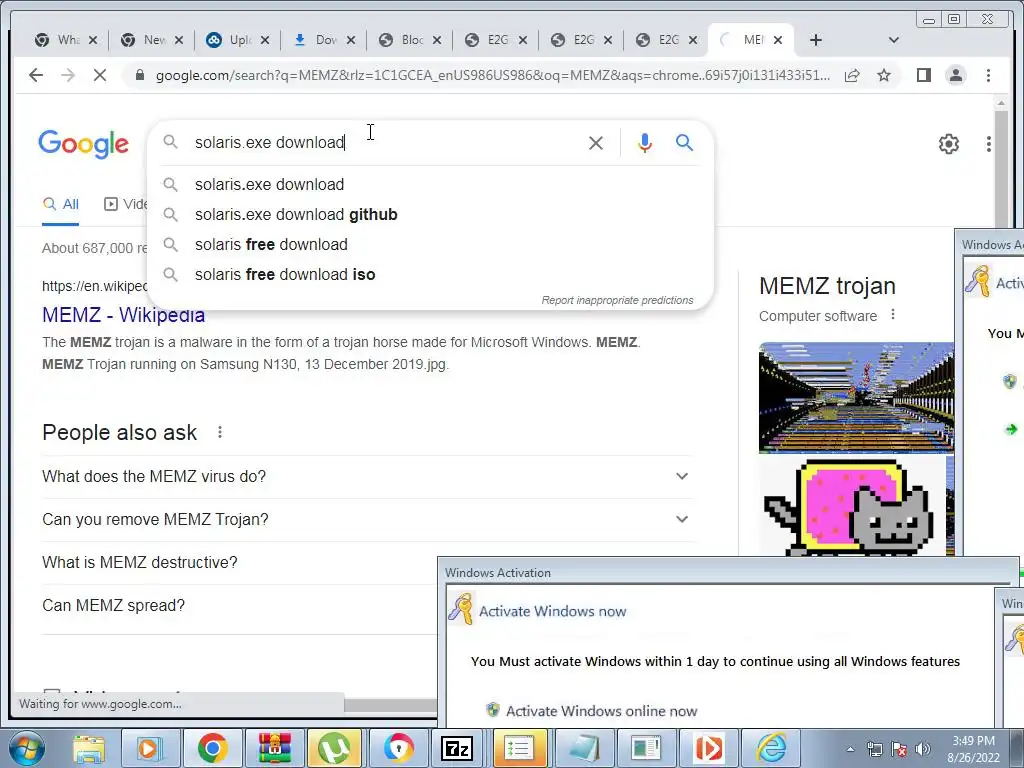Close the 'Dow' tab

point(351,40)
